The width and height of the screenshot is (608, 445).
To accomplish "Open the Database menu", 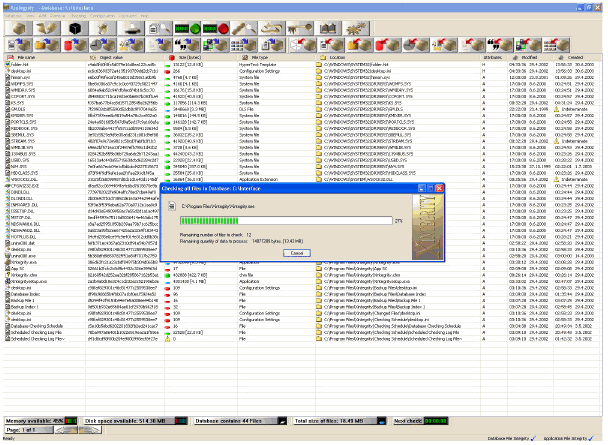I will pyautogui.click(x=13, y=16).
